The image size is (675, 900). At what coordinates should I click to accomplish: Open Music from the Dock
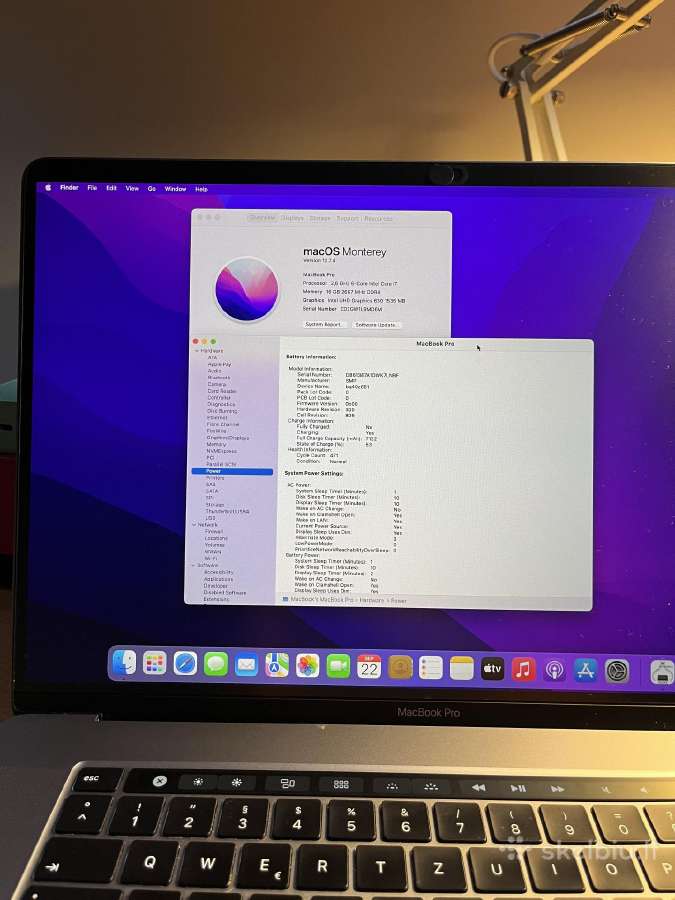coord(523,670)
